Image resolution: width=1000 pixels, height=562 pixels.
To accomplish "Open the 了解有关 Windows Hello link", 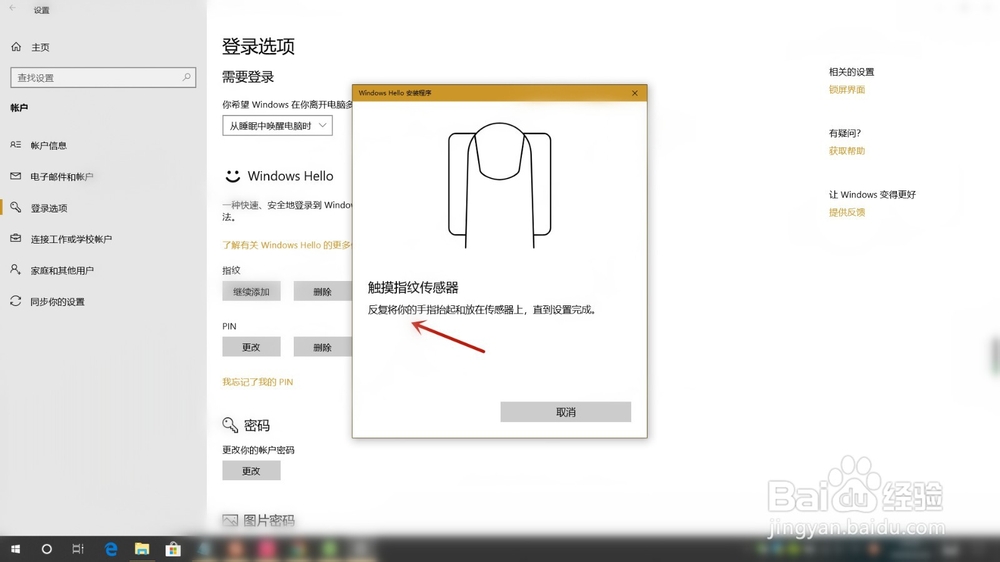I will pyautogui.click(x=287, y=245).
